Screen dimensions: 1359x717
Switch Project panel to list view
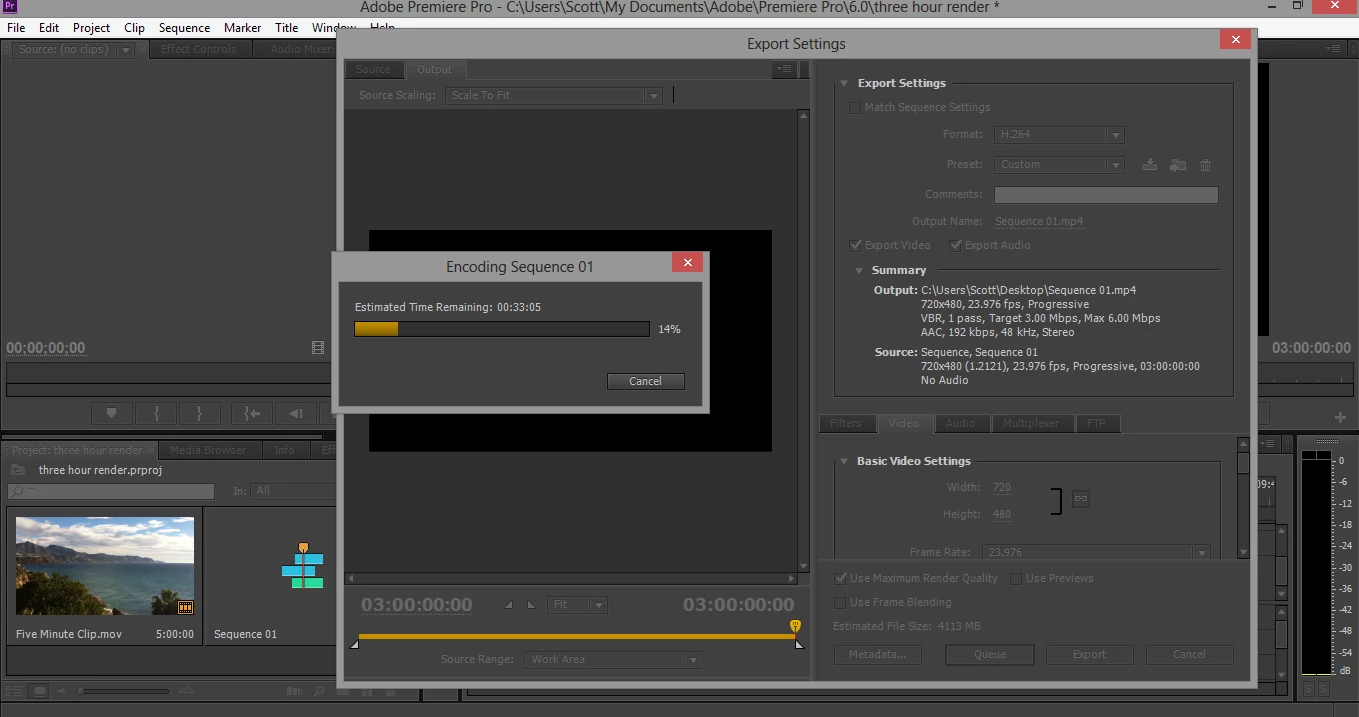tap(16, 691)
